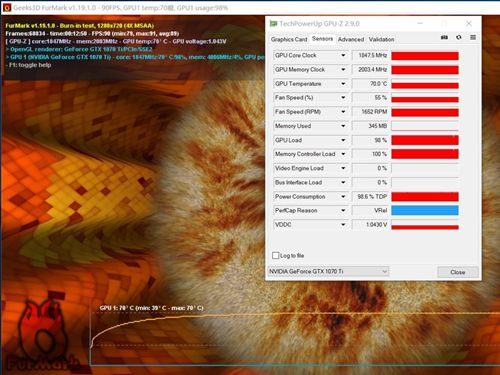This screenshot has width=500, height=375.
Task: Open the GPU Temperature dropdown arrow
Action: pos(343,84)
